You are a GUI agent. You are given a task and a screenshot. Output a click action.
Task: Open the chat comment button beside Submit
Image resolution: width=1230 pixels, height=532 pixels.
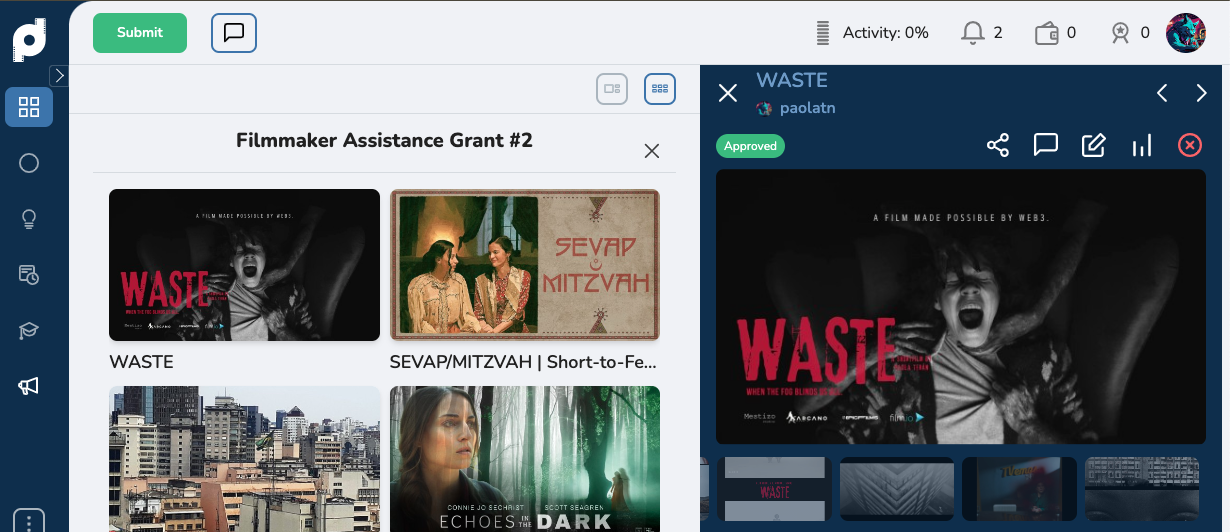click(x=234, y=33)
